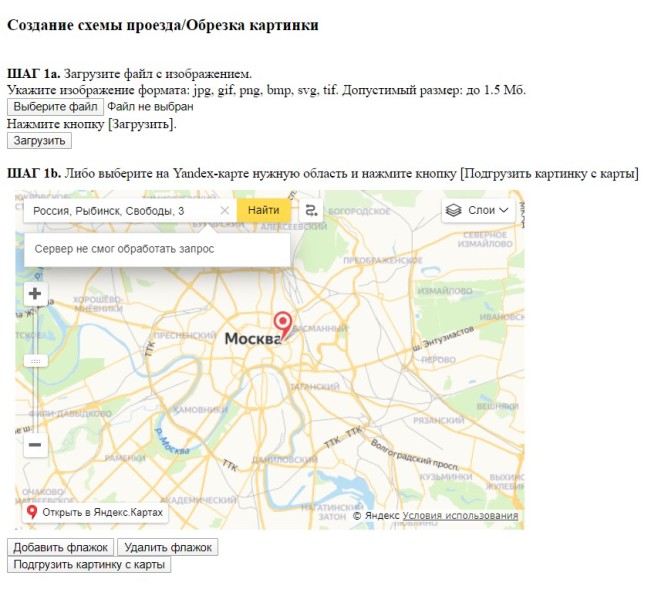Screen dimensions: 651x593
Task: Click the Подгрузить картинку с карты button
Action: [x=89, y=565]
